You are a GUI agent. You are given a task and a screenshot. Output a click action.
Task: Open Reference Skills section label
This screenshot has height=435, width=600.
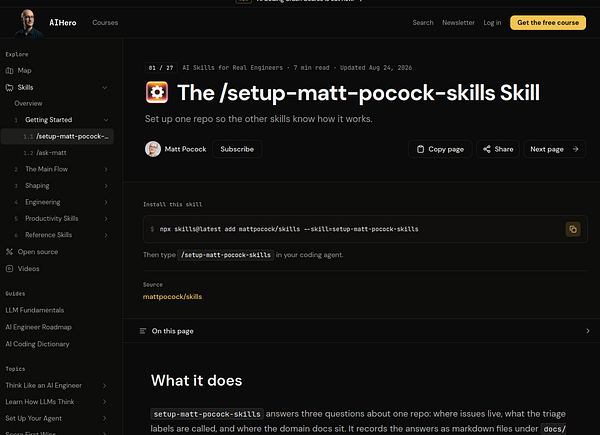pyautogui.click(x=49, y=235)
